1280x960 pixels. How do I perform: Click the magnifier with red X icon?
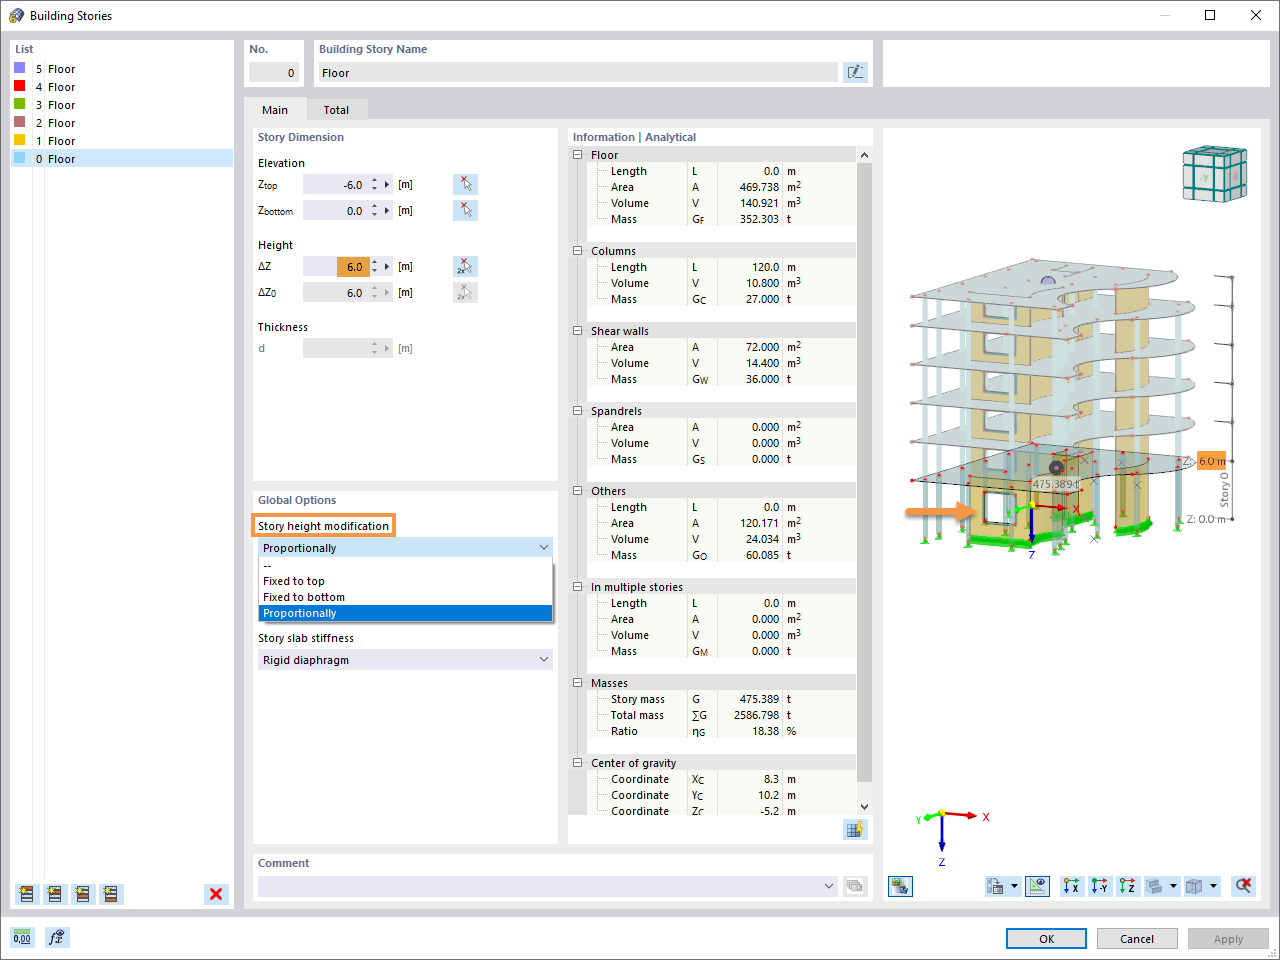(1243, 885)
